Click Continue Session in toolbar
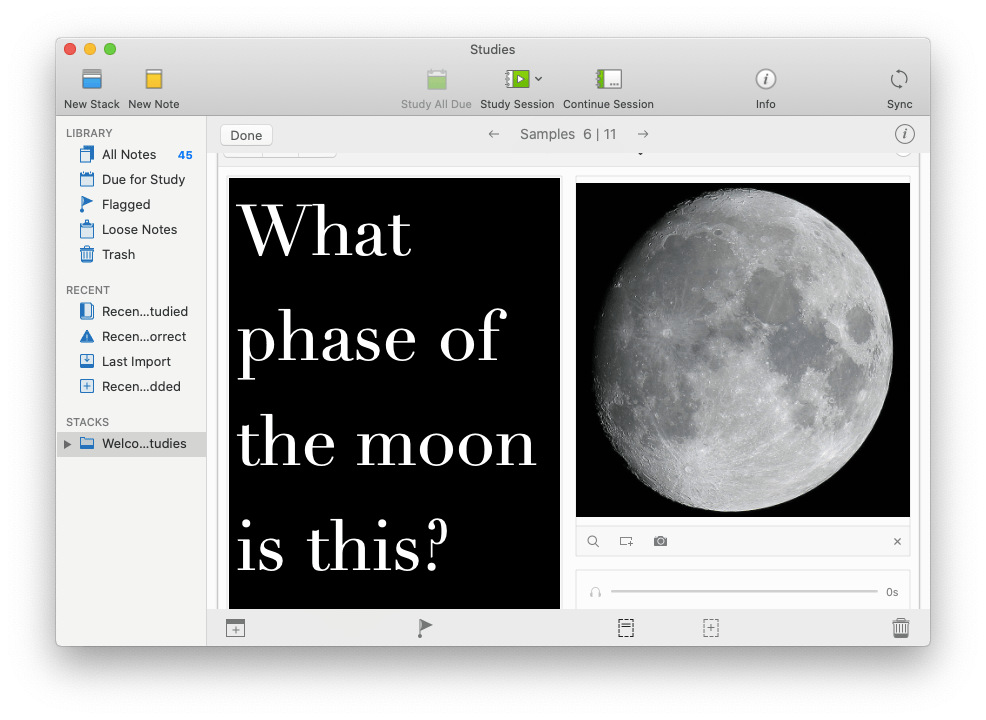Viewport: 986px width, 720px height. pyautogui.click(x=608, y=80)
